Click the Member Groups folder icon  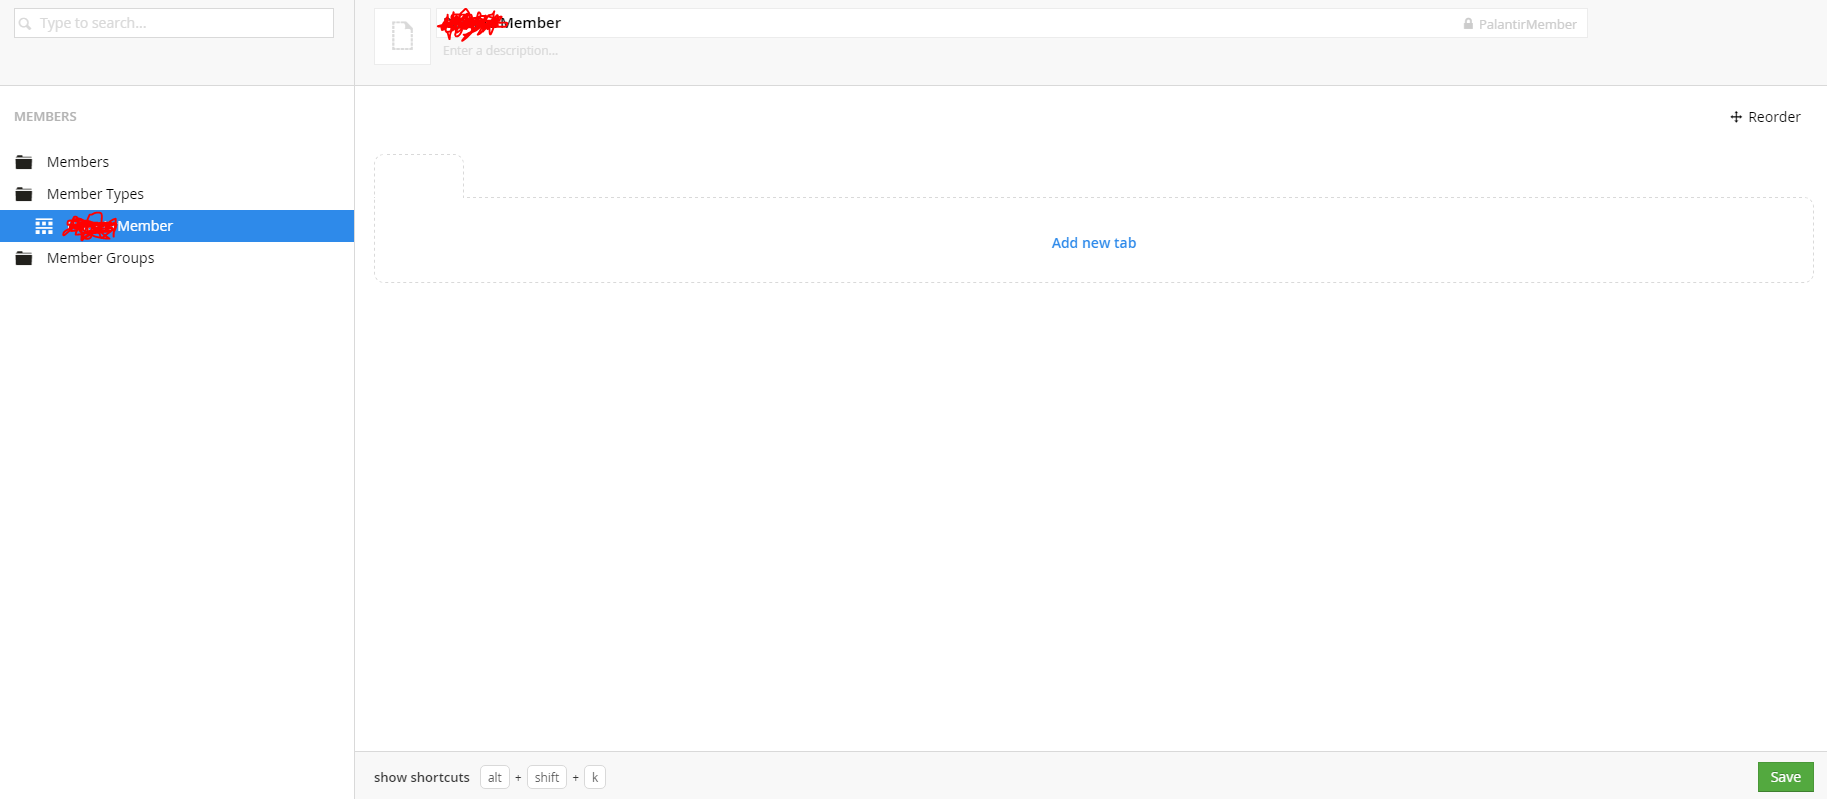tap(24, 258)
